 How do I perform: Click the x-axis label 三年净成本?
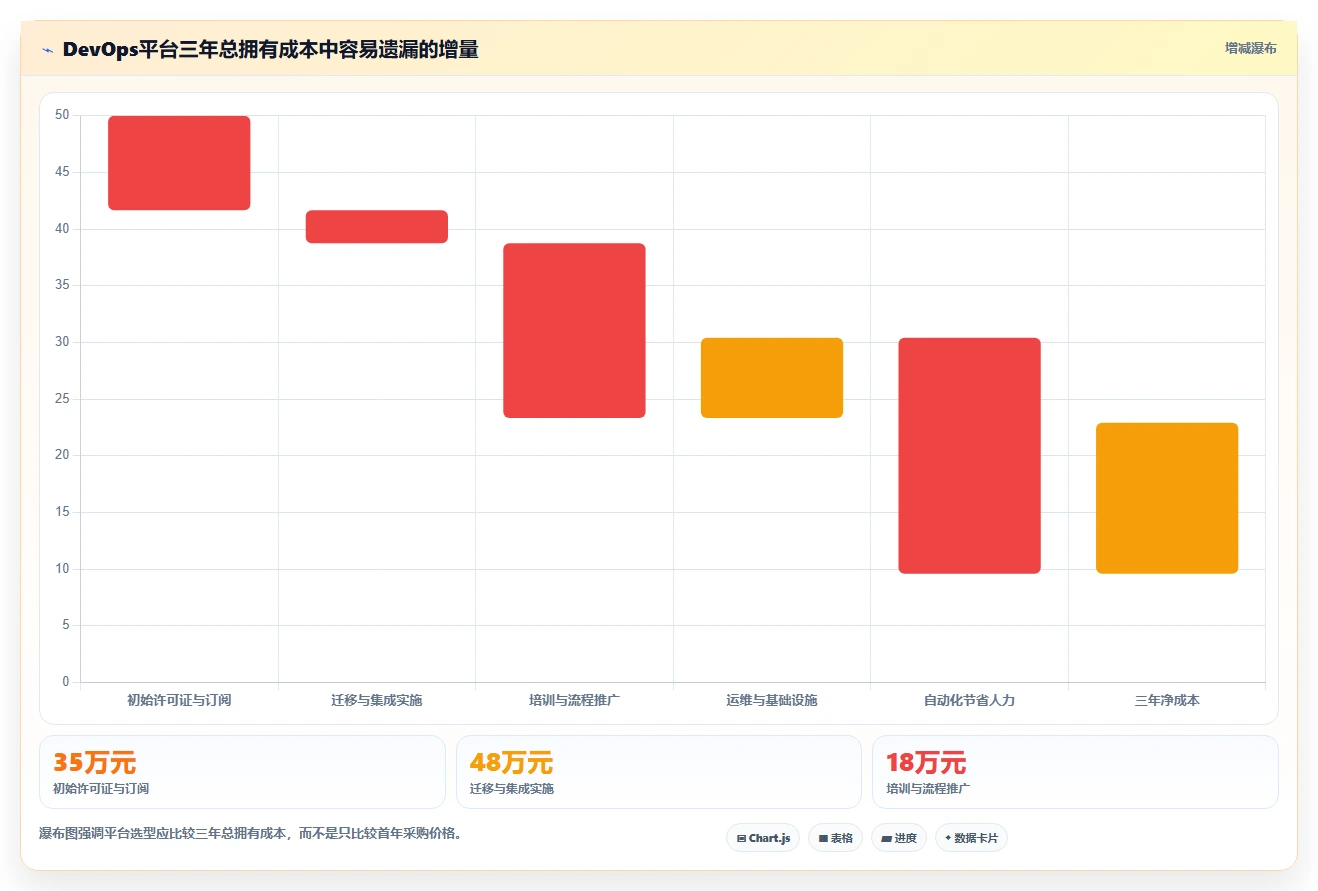coord(1167,700)
